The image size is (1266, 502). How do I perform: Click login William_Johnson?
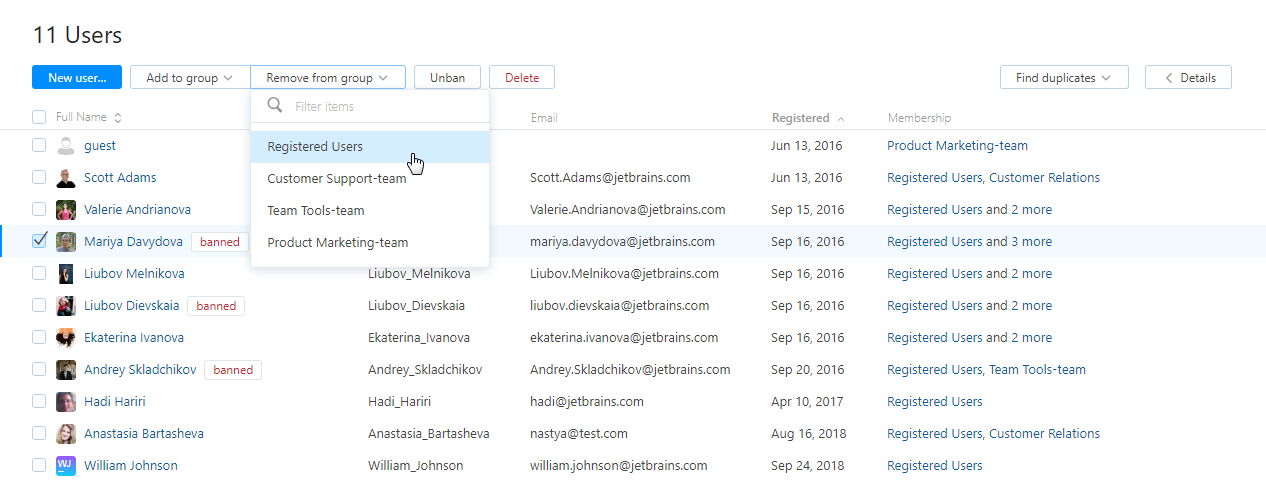click(416, 466)
